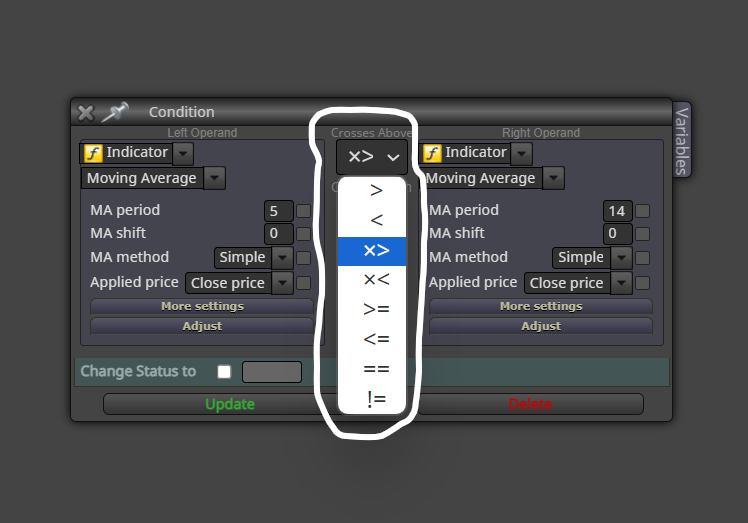Click Adjust under the left operand
Viewport: 748px width, 523px height.
click(202, 326)
